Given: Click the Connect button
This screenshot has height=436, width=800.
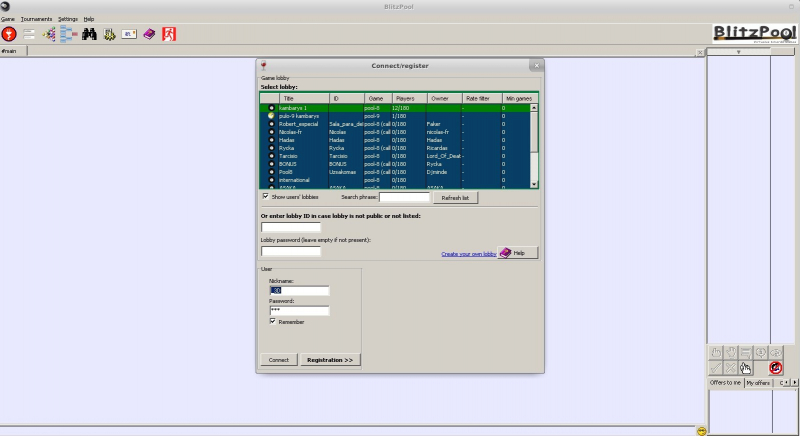Looking at the screenshot, I should pyautogui.click(x=279, y=360).
